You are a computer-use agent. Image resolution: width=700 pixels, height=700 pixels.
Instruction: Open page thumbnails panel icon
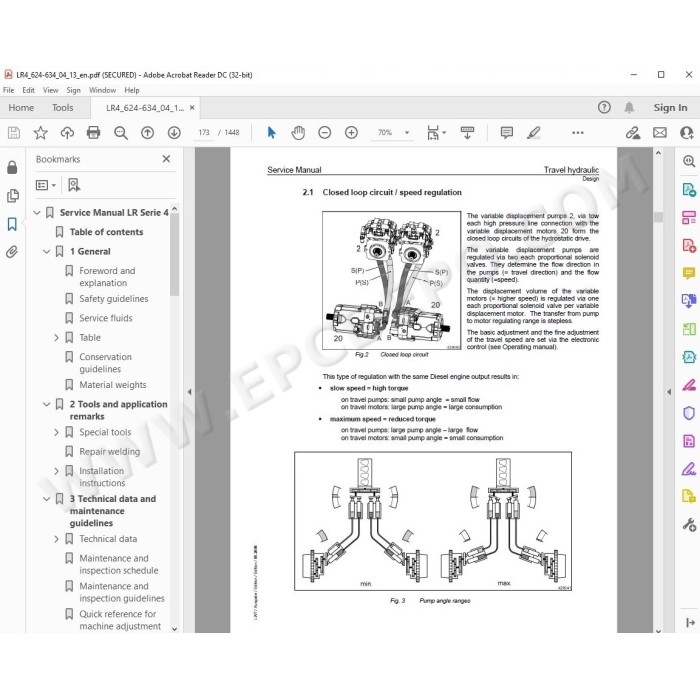(x=12, y=196)
